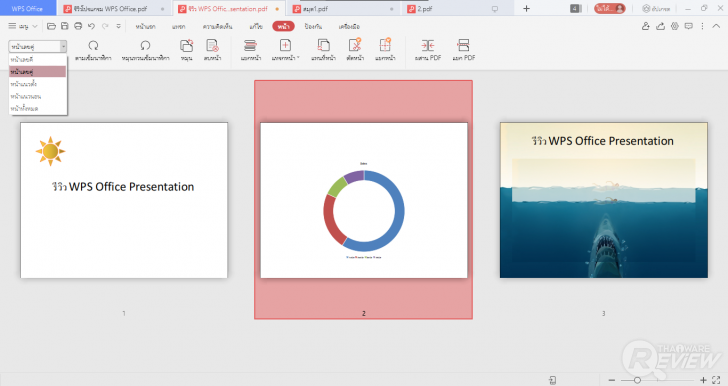Click the ลบหน้า delete page icon
728x386 pixels.
[x=212, y=46]
